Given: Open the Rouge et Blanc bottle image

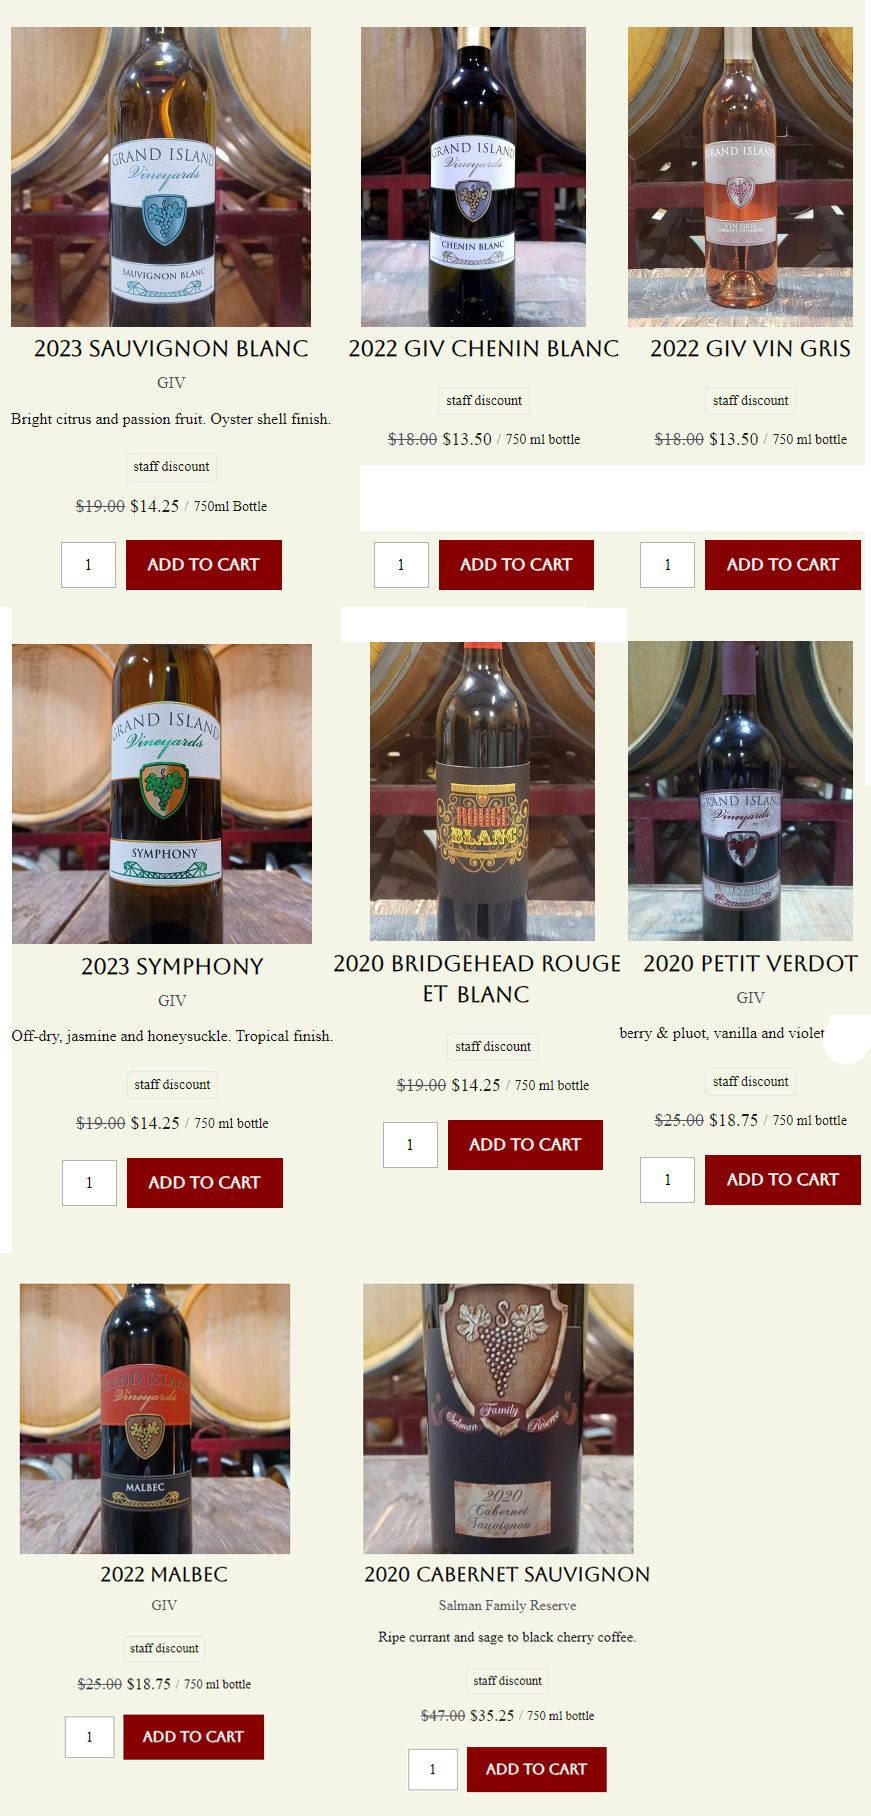Looking at the screenshot, I should pos(482,791).
